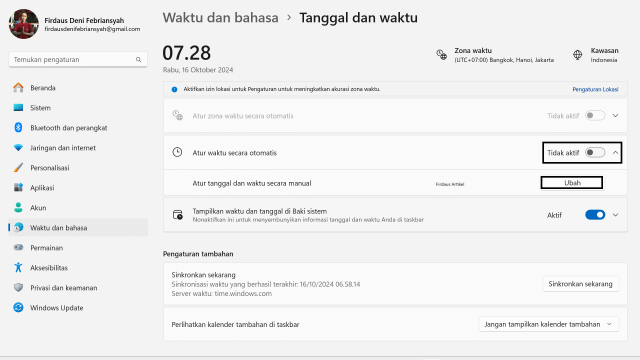Image resolution: width=640 pixels, height=360 pixels.
Task: Click the Rabu, 16 Oktober 2024 date text
Action: coord(198,70)
